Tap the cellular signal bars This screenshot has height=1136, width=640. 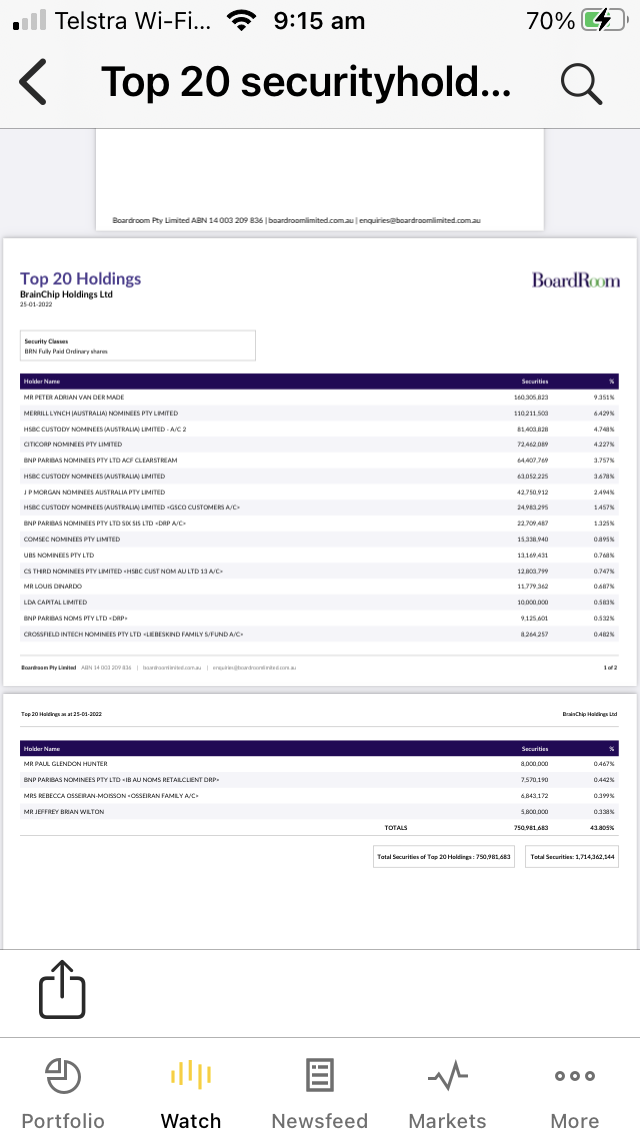[x=29, y=20]
